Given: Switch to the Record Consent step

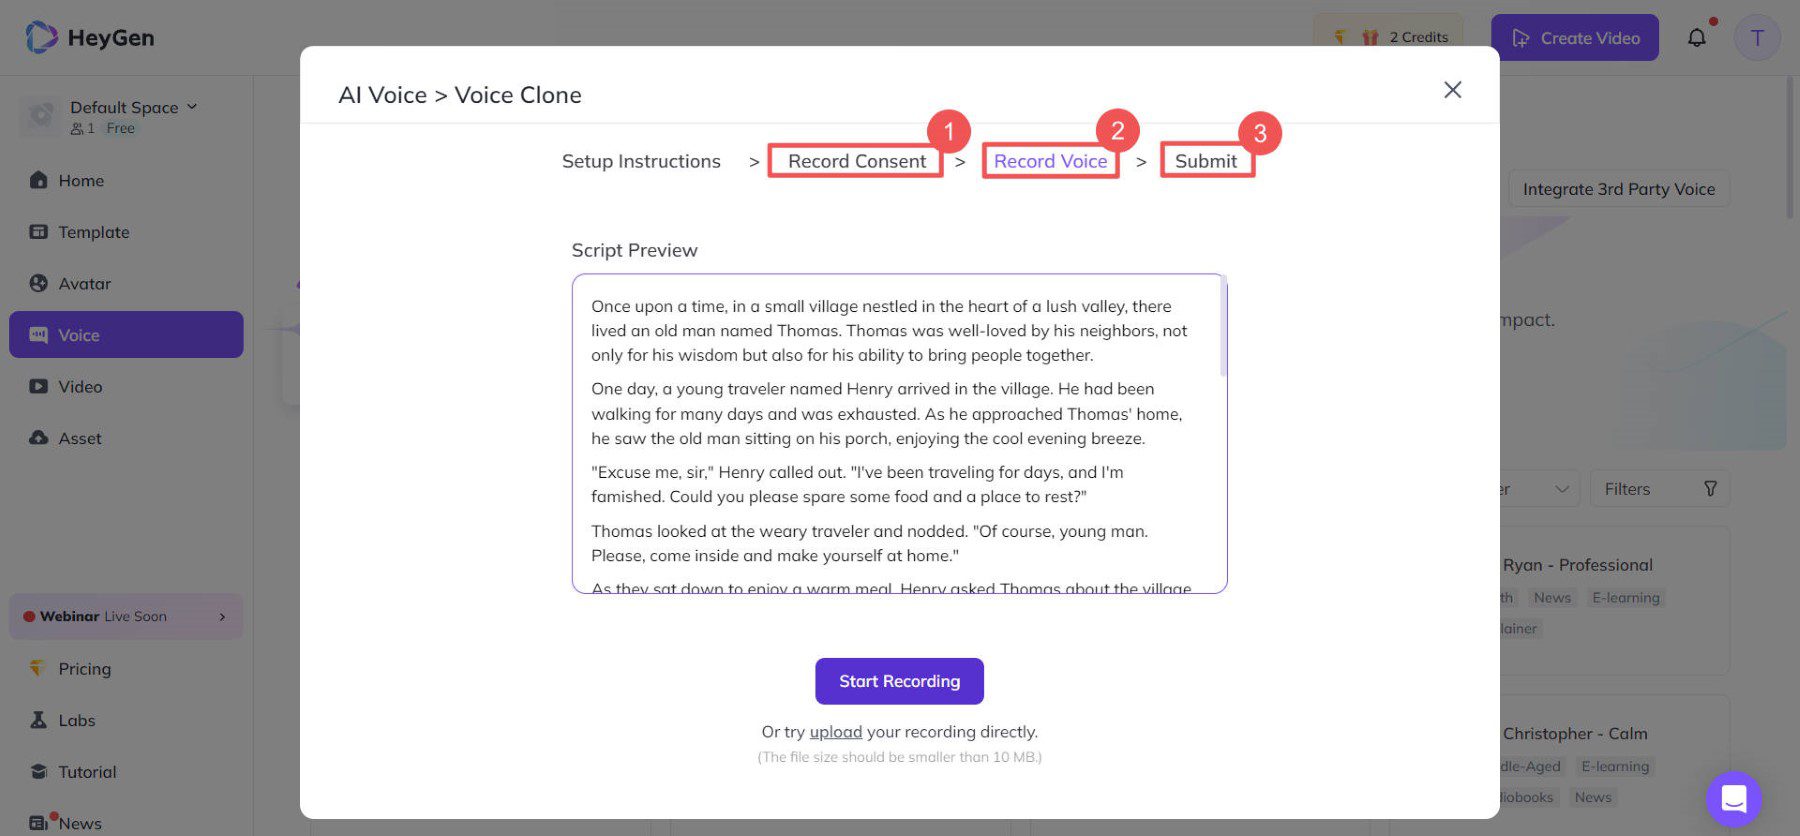Looking at the screenshot, I should tap(856, 160).
